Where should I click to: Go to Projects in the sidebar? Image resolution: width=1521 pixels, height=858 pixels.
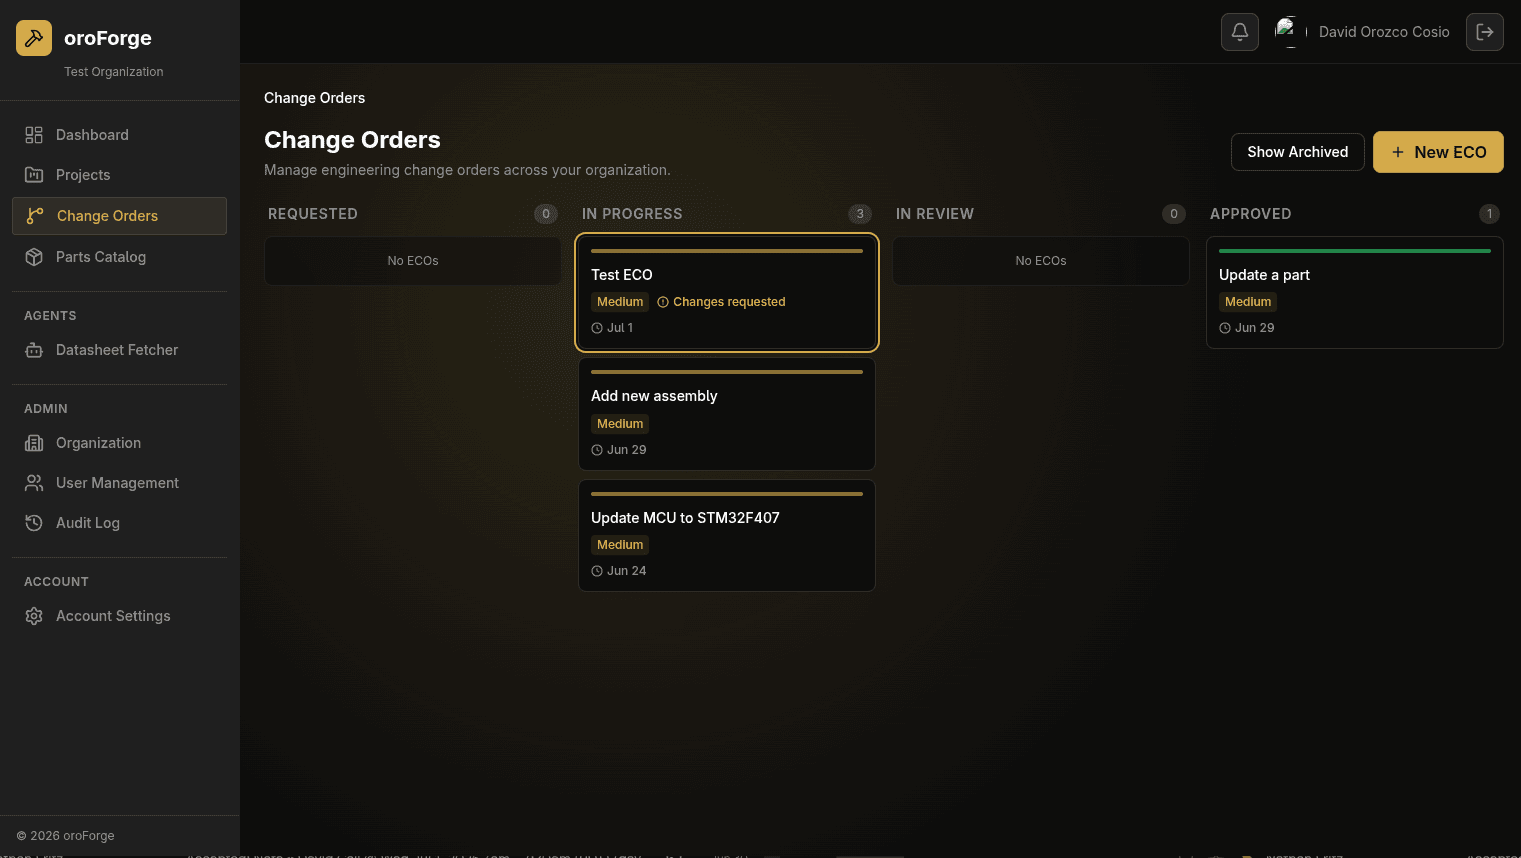pos(119,175)
